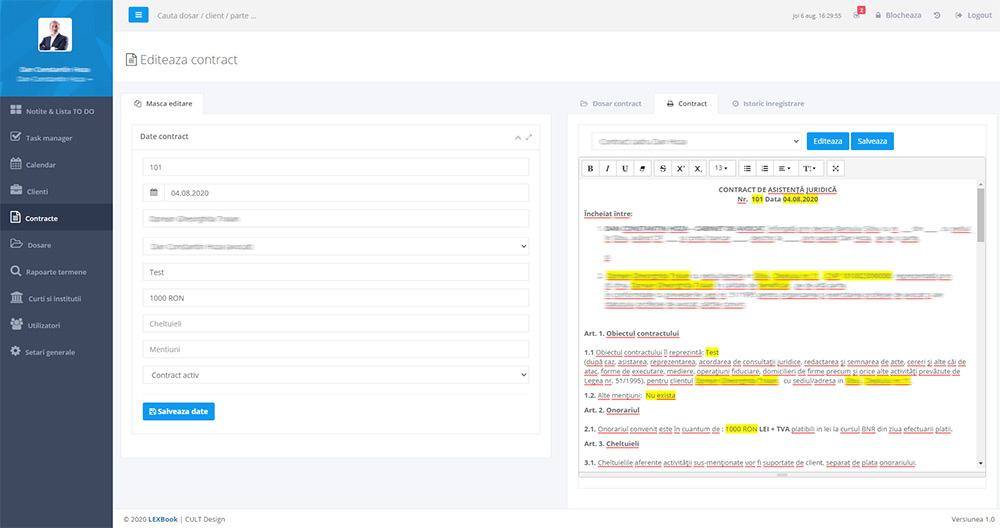Collapse the Date contract panel
This screenshot has height=528, width=1000.
click(517, 137)
